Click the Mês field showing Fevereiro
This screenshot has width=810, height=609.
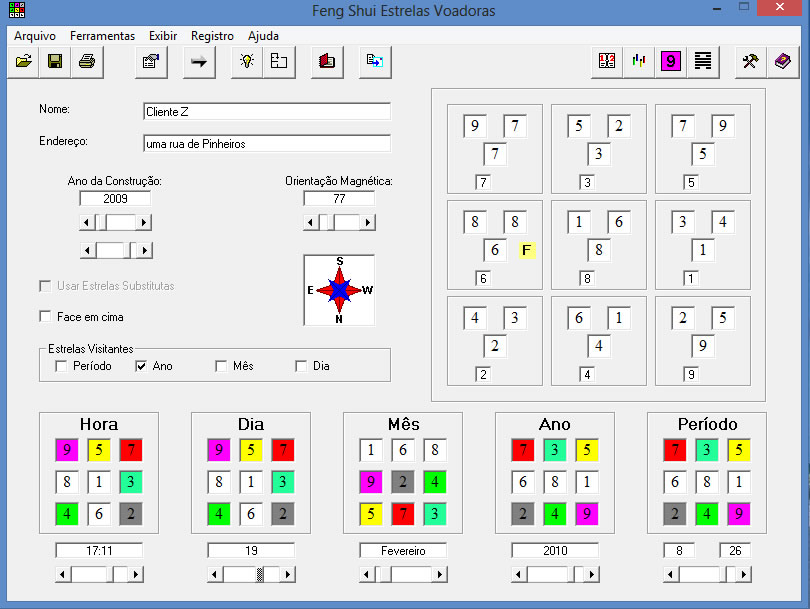click(403, 551)
